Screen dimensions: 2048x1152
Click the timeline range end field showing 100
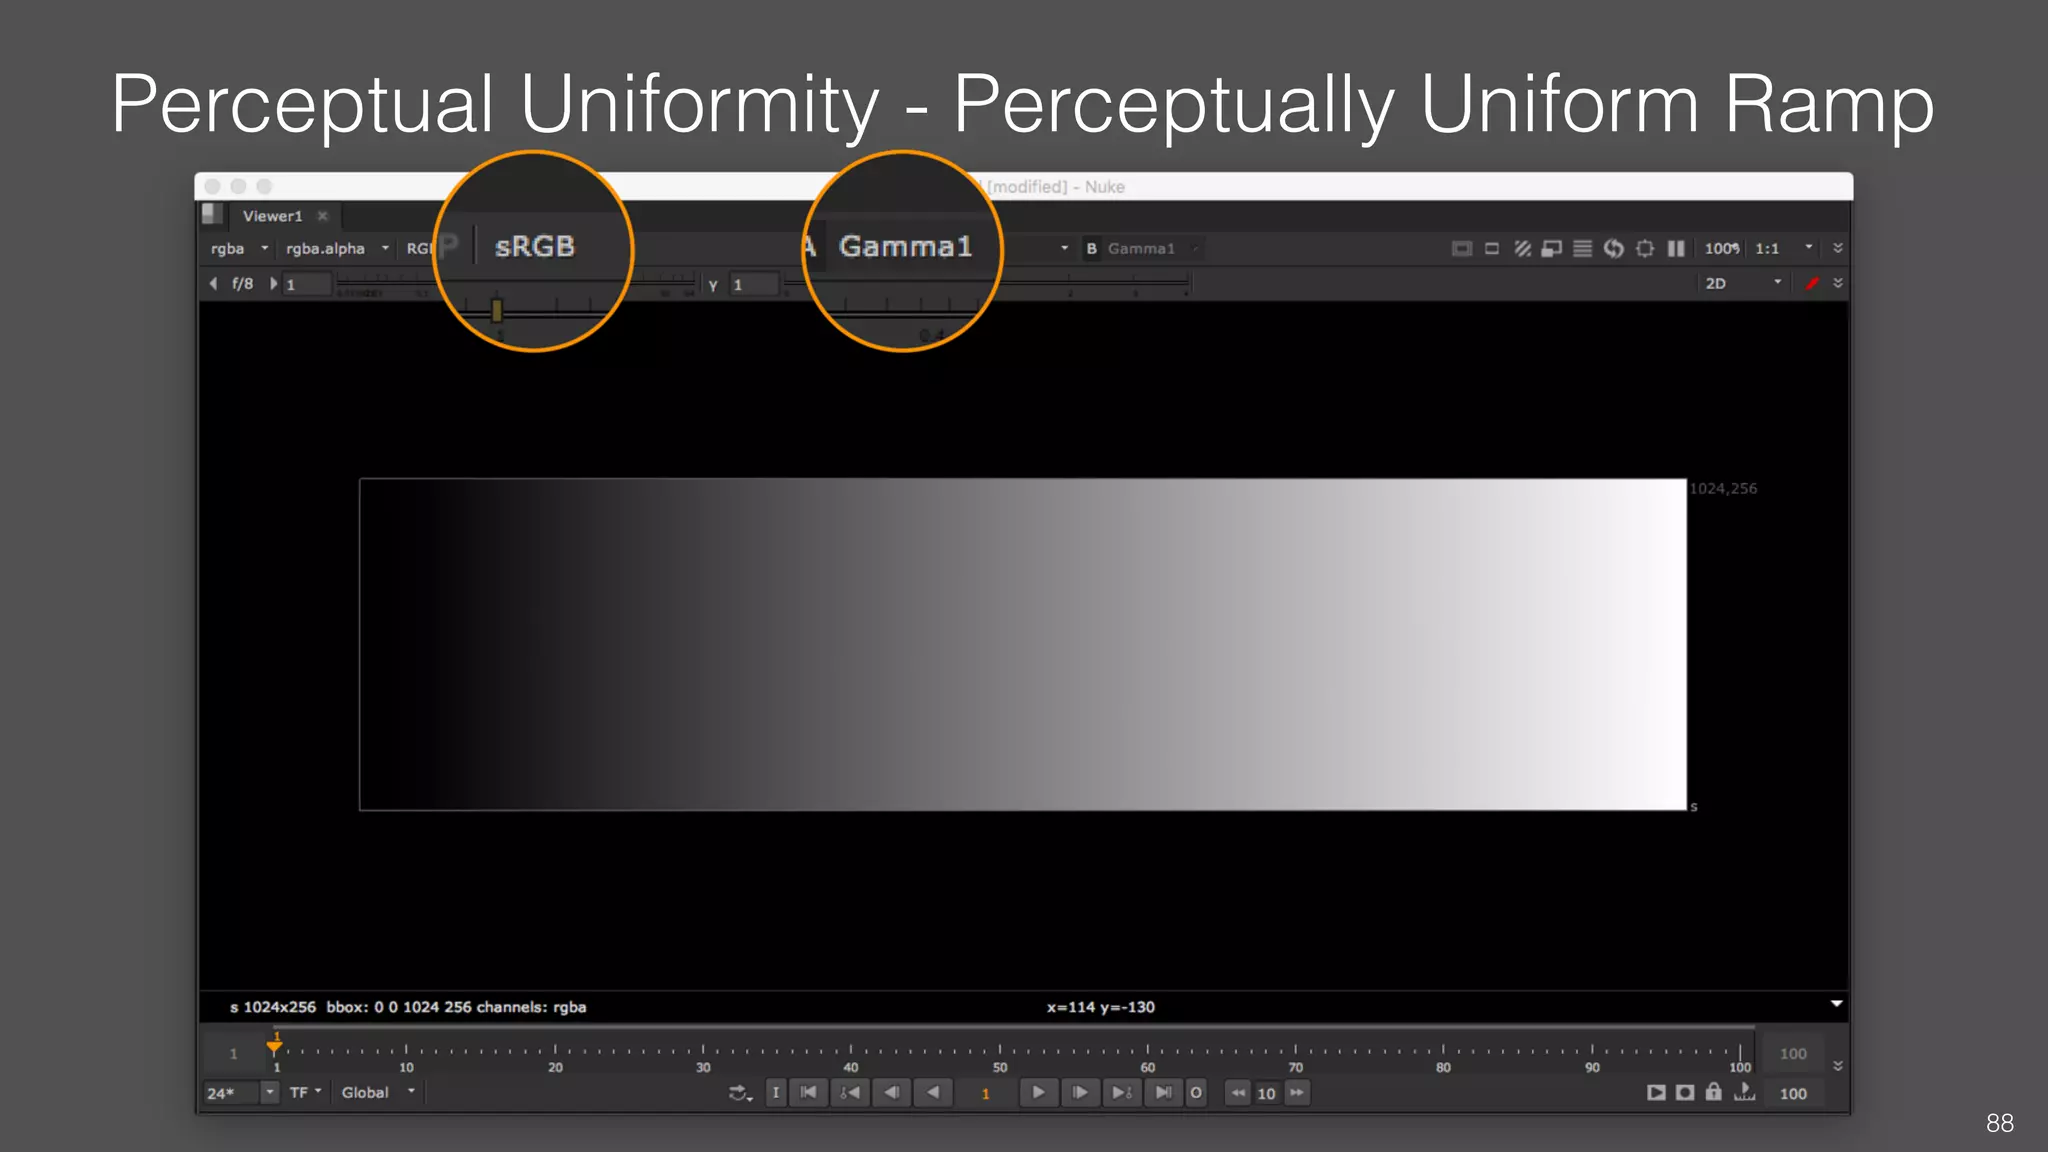[1793, 1054]
